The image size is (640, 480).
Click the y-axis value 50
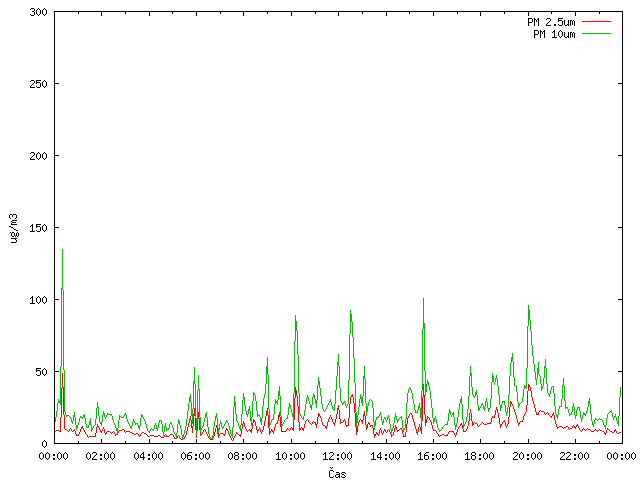(x=41, y=372)
